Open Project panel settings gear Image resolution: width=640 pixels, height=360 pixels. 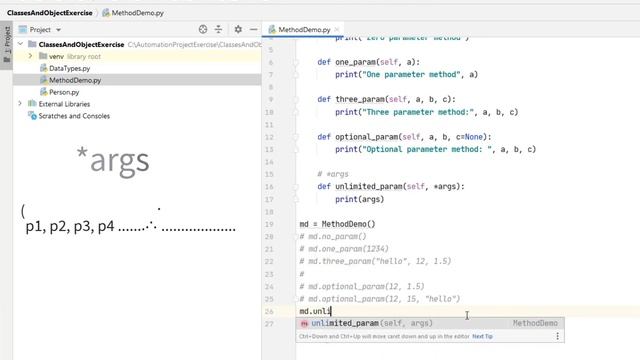tap(238, 29)
